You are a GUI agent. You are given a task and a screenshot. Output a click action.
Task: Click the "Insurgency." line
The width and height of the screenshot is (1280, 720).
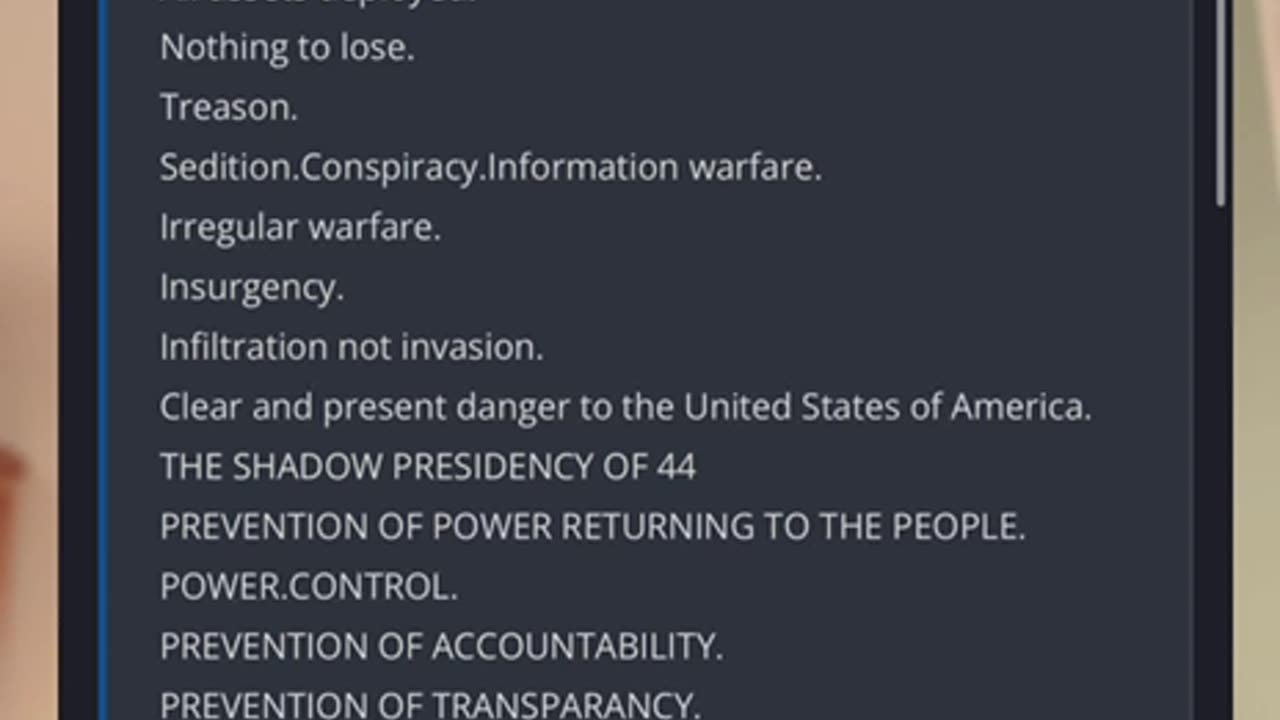pos(252,287)
